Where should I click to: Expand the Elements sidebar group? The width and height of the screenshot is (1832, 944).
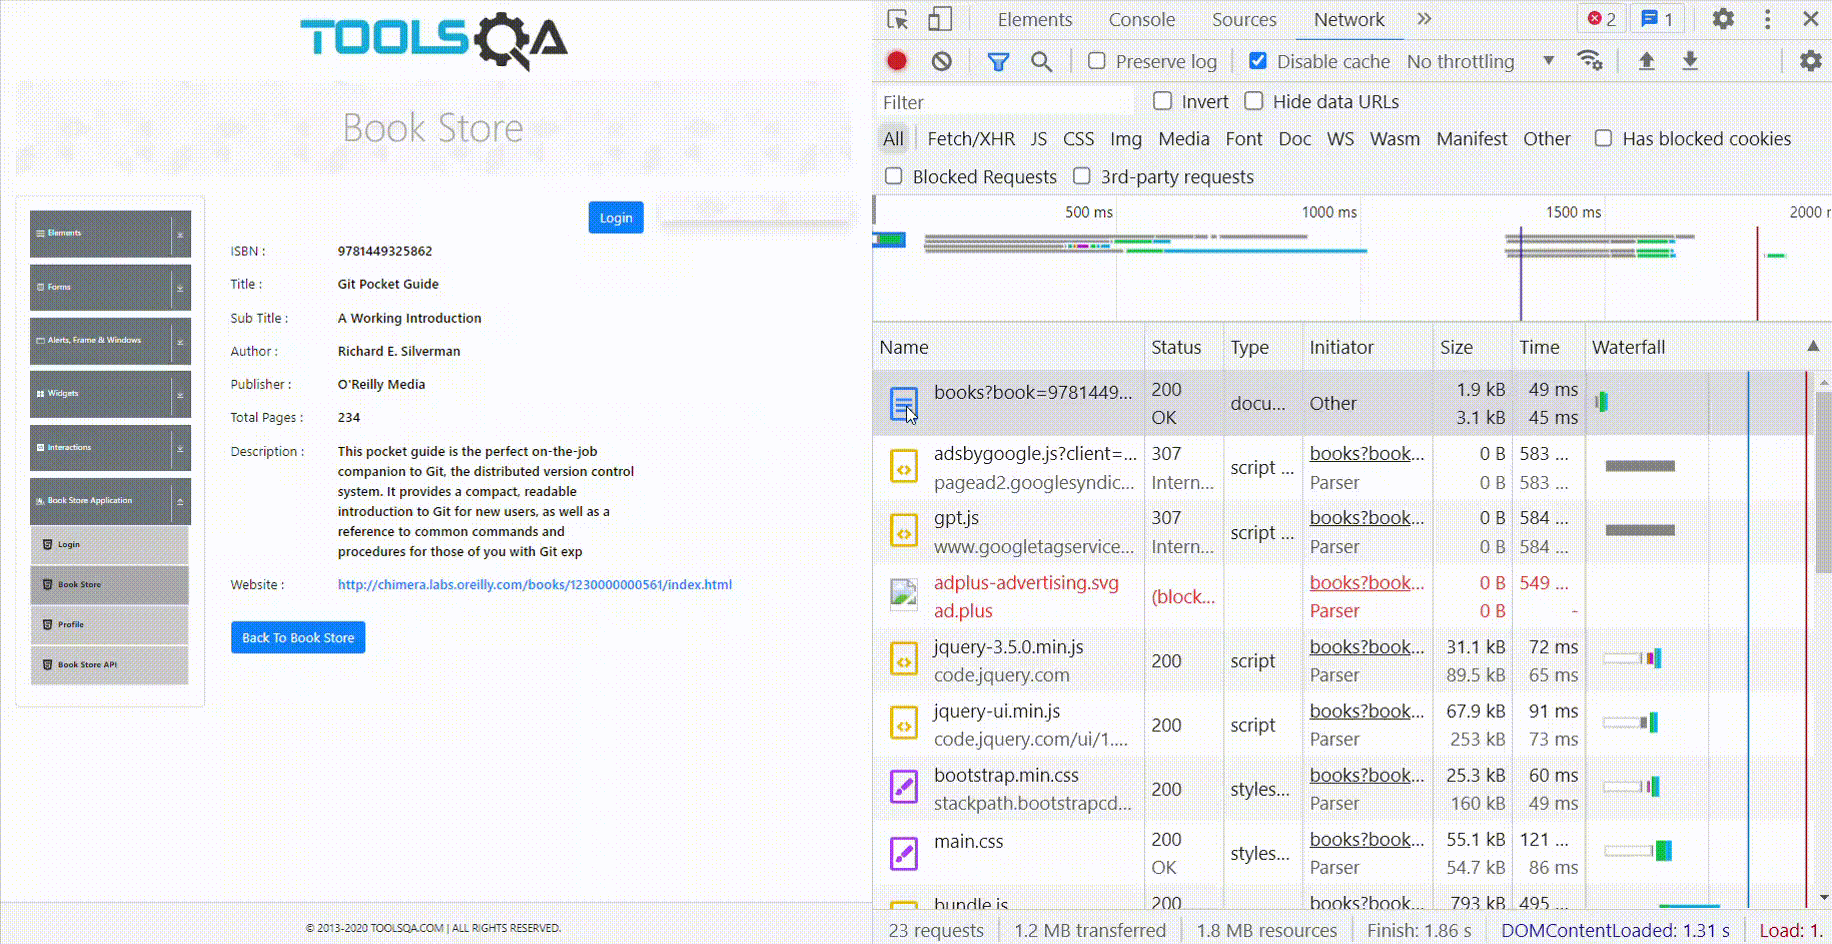110,233
